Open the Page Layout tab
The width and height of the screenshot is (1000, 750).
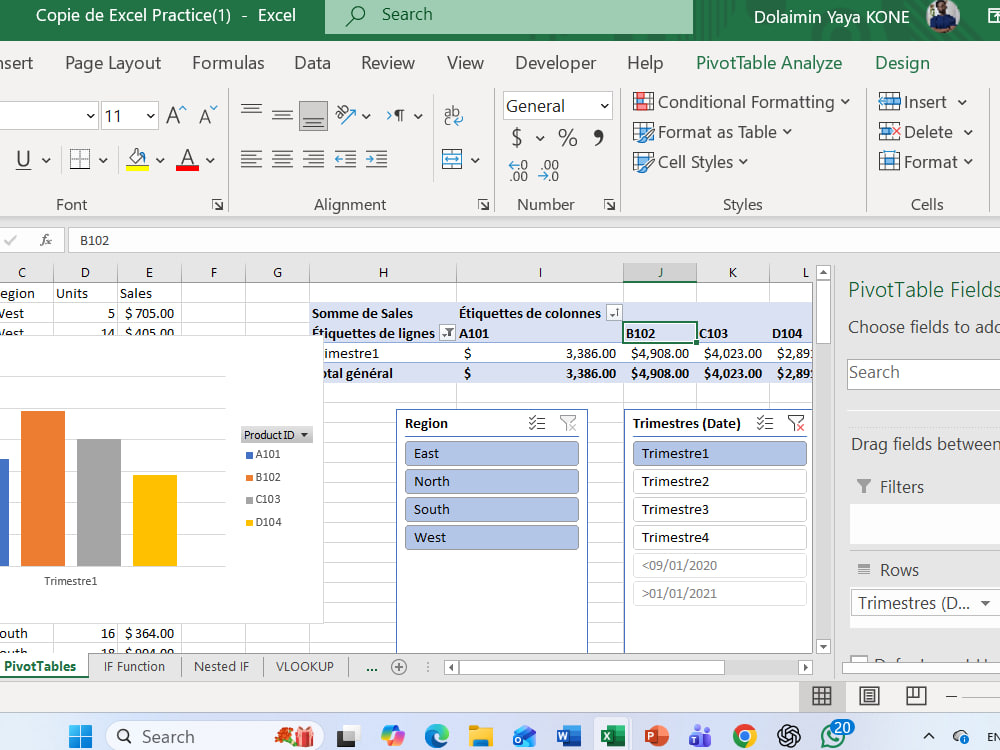pos(113,63)
